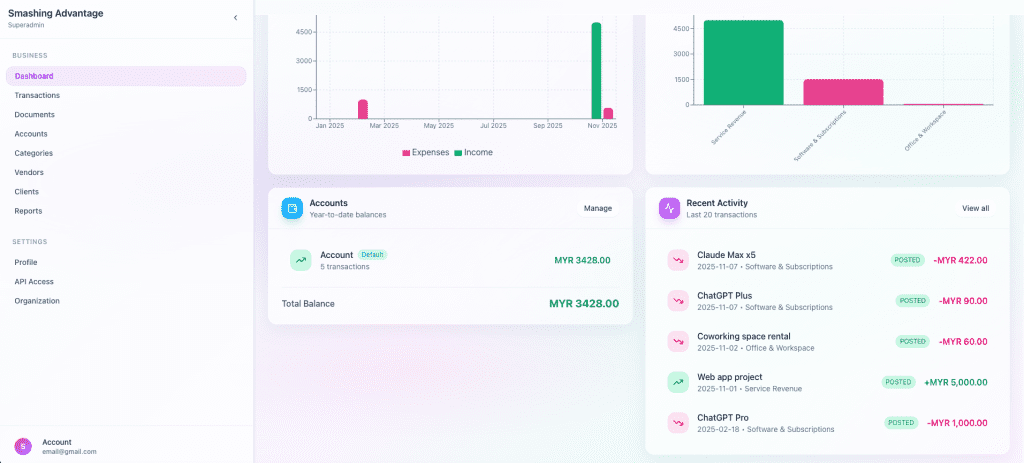
Task: Toggle the Expenses legend item
Action: pos(426,152)
